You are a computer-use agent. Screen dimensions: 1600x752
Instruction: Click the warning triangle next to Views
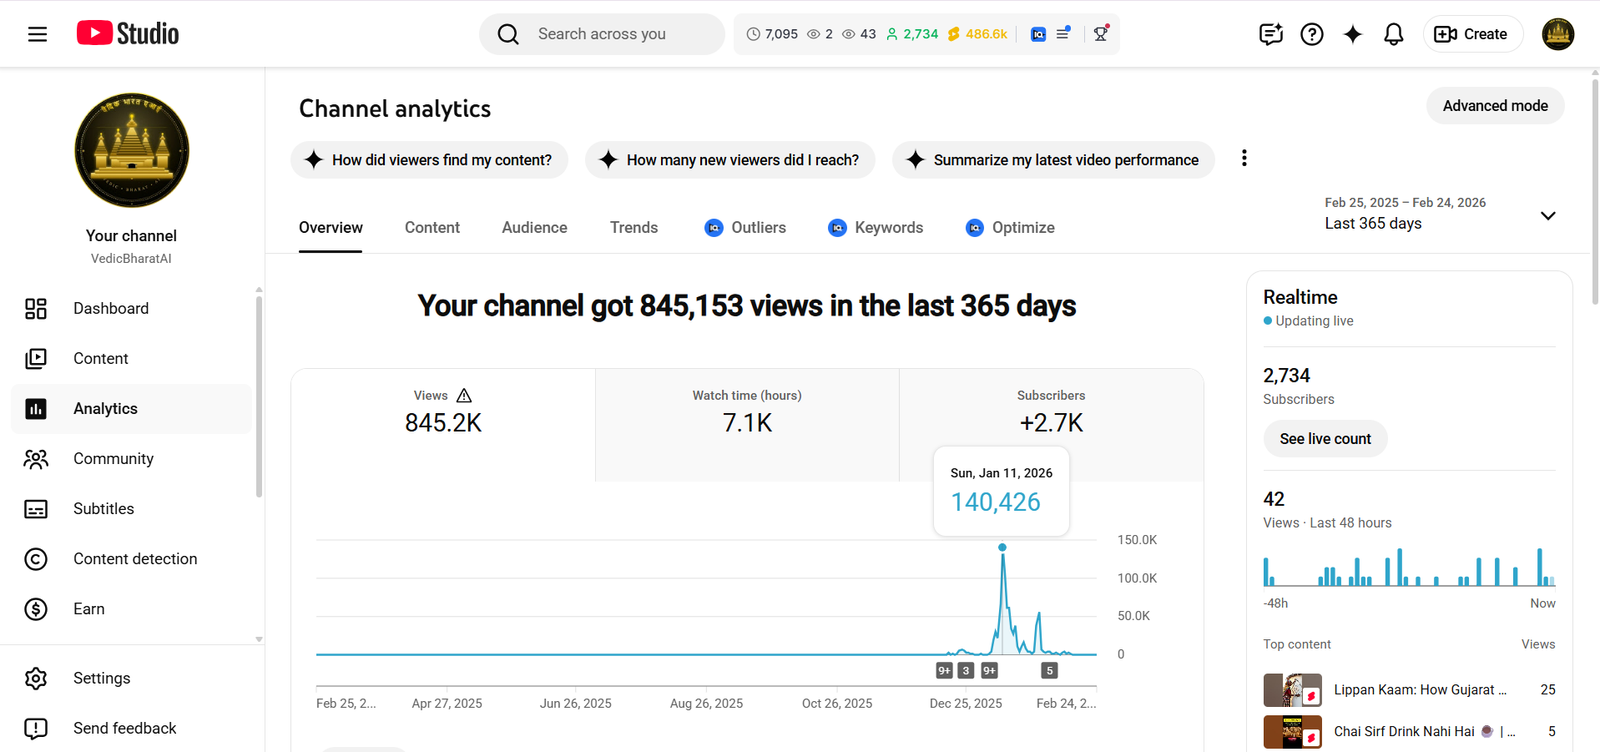tap(464, 396)
